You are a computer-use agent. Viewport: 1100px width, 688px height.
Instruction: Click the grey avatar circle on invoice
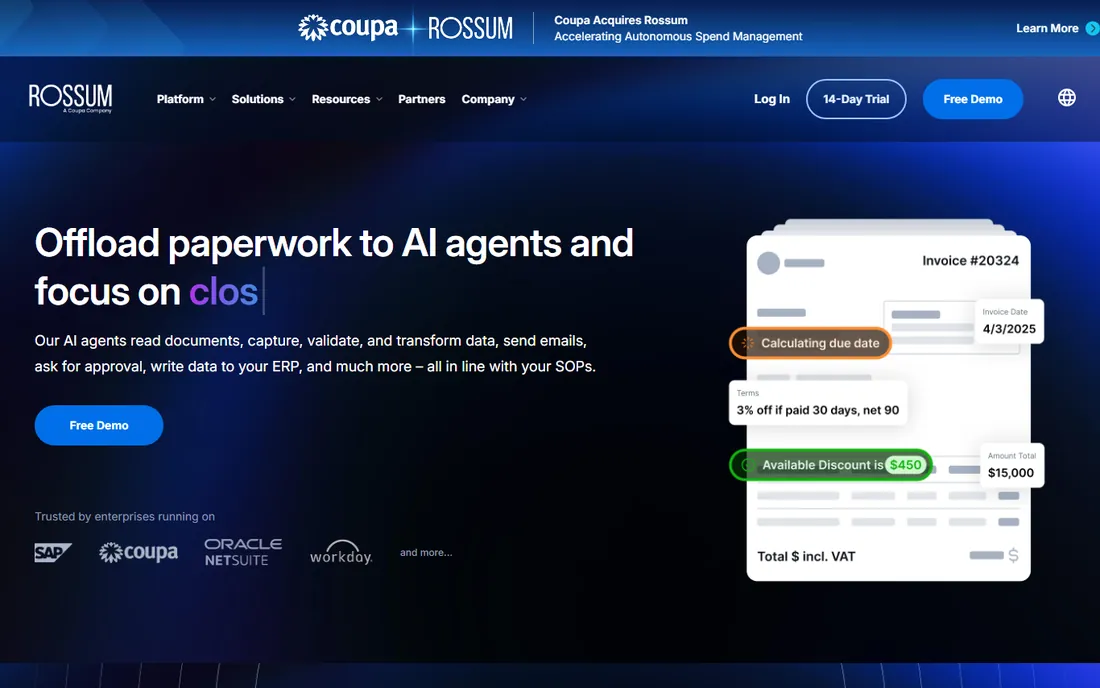pos(768,263)
